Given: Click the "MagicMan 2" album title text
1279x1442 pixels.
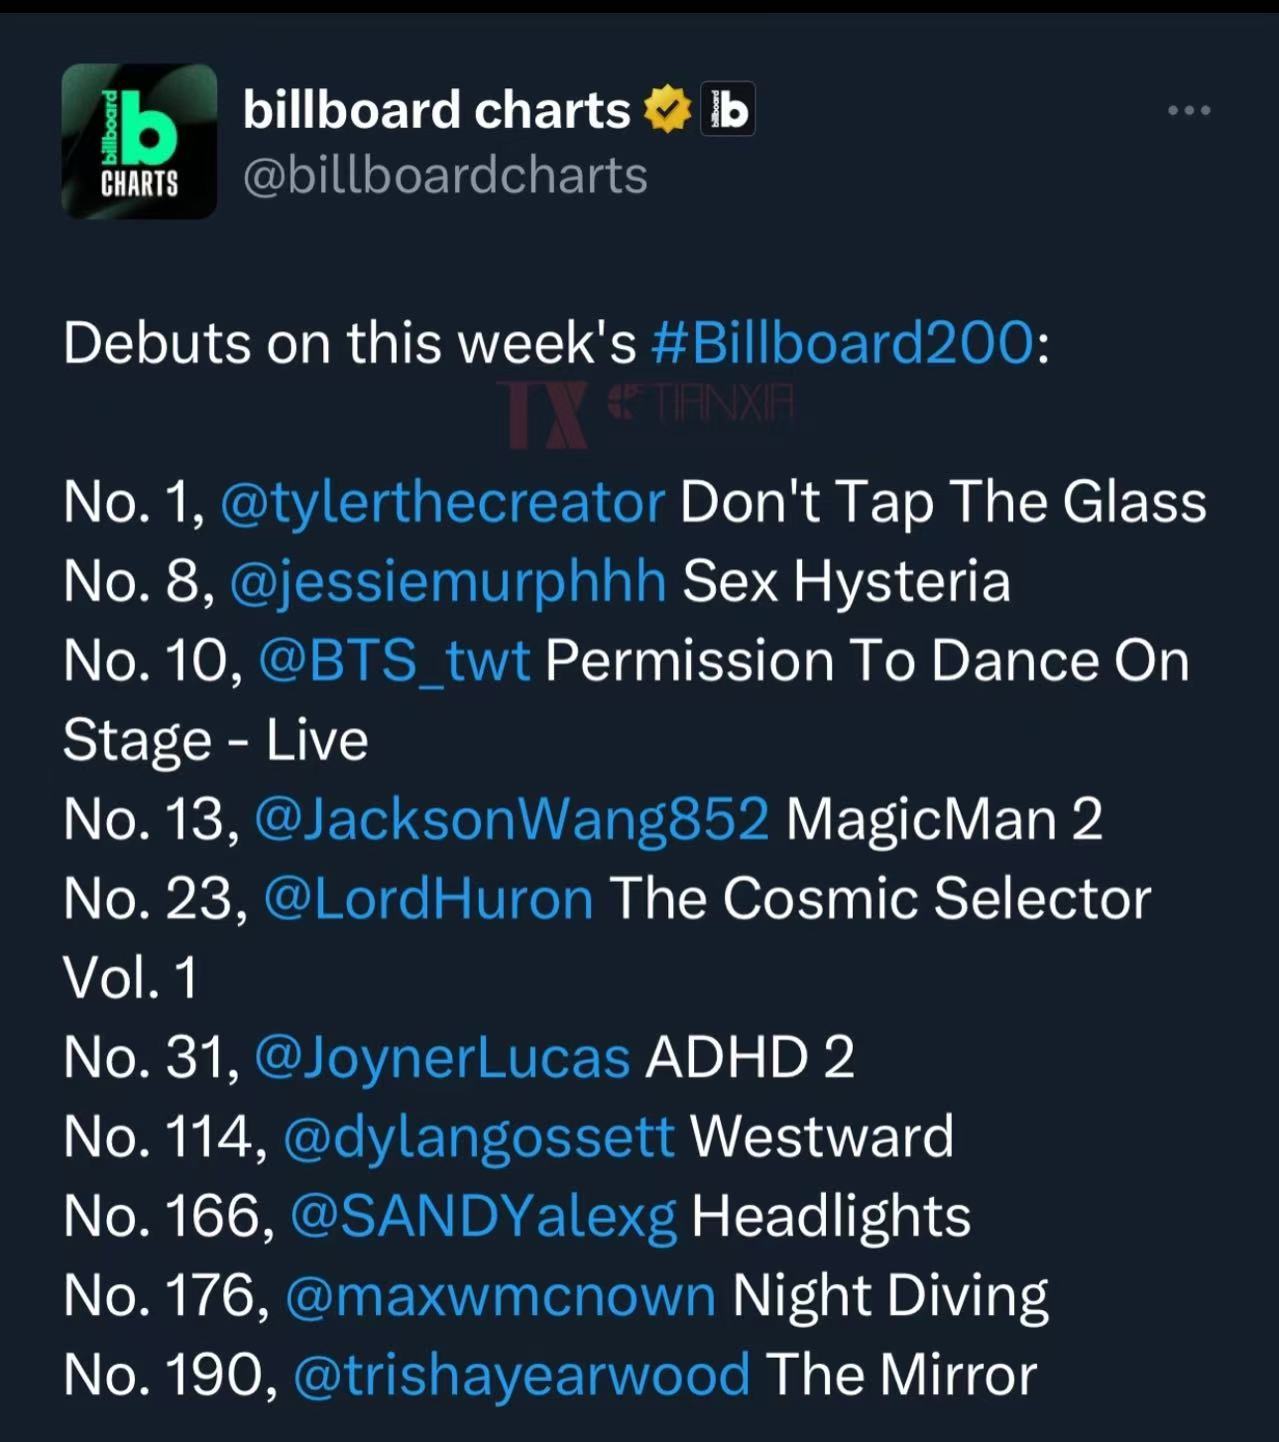Looking at the screenshot, I should coord(943,818).
